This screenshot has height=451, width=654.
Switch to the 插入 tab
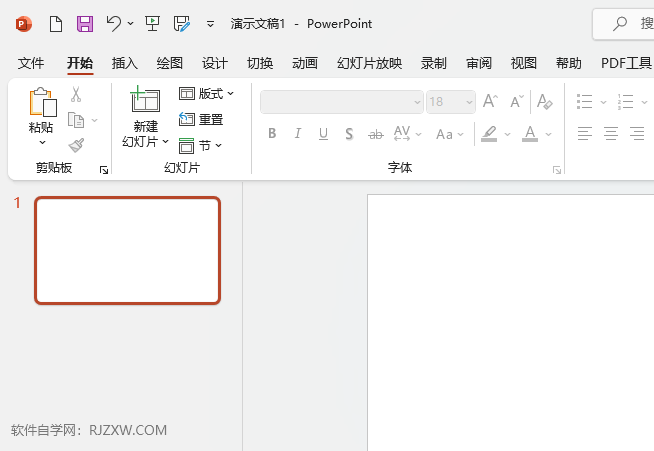[125, 63]
